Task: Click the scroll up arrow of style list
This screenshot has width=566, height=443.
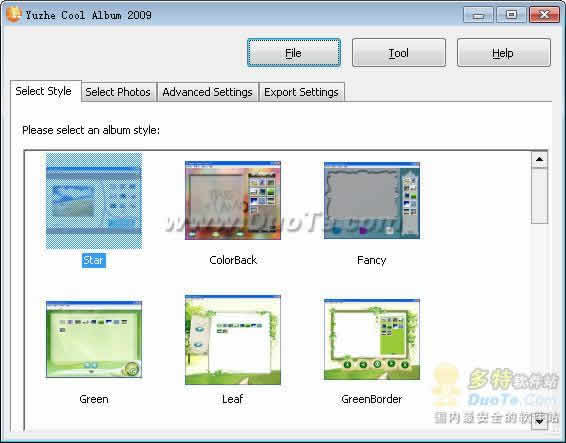Action: [539, 159]
